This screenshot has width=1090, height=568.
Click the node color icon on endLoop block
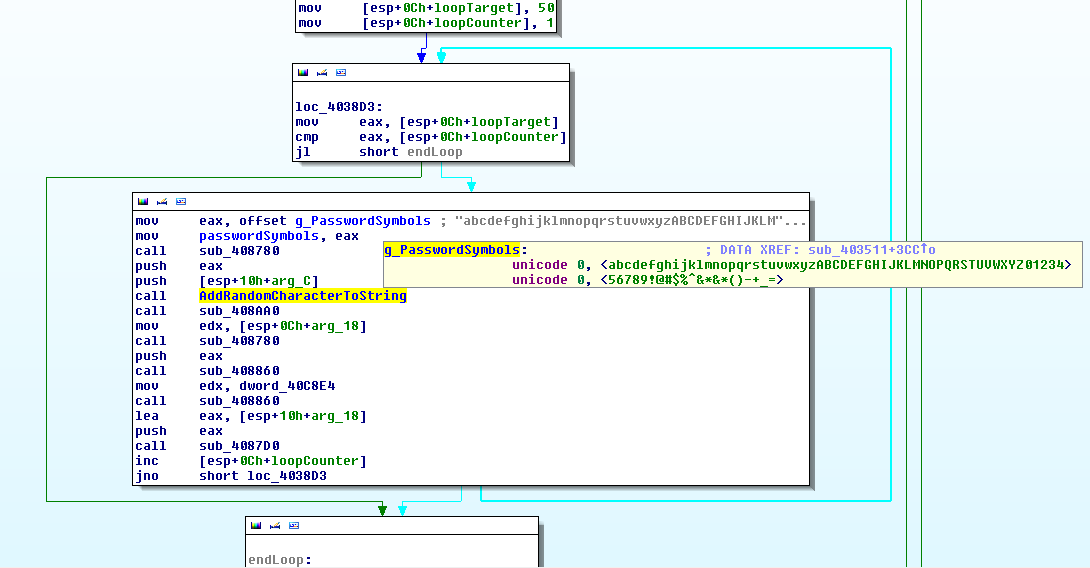pyautogui.click(x=256, y=526)
